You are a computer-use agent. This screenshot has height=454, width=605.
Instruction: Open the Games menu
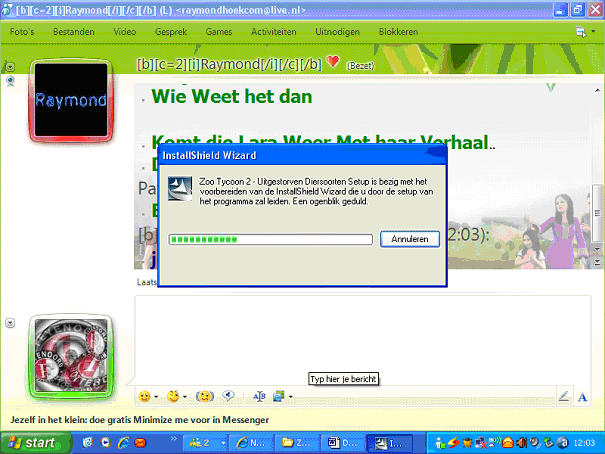(219, 32)
